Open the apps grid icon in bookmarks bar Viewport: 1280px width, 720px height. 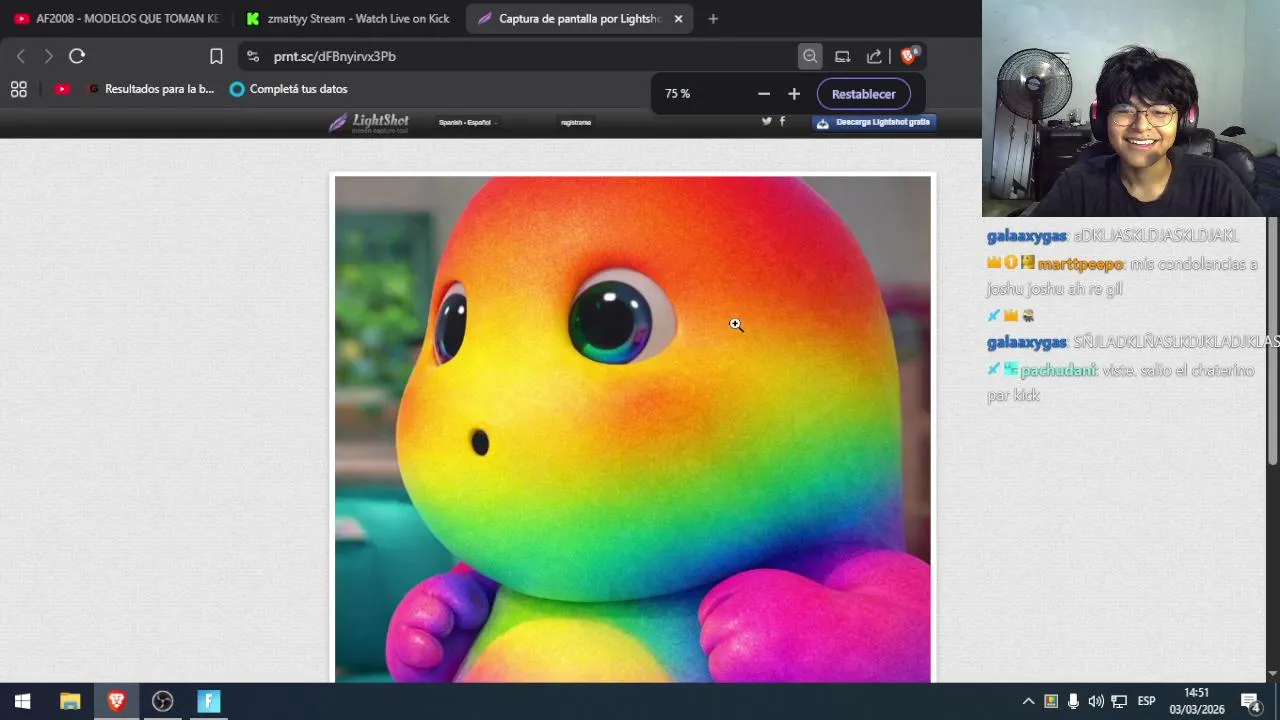point(18,89)
